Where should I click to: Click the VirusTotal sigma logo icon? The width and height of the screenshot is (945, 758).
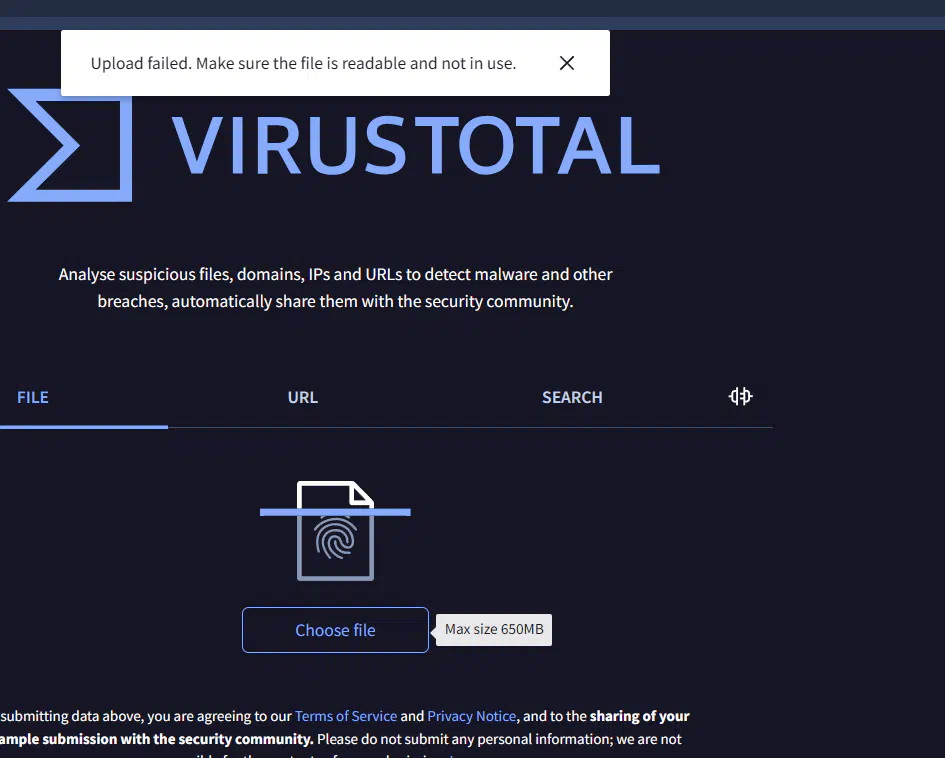click(70, 145)
